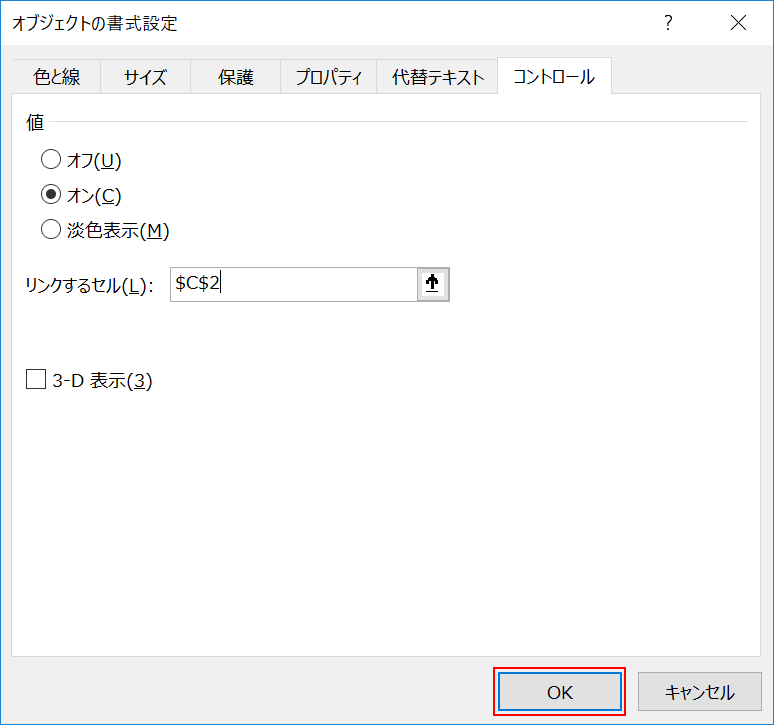This screenshot has height=725, width=774.
Task: Close the オブジェクトの書式設定 dialog
Action: (738, 23)
